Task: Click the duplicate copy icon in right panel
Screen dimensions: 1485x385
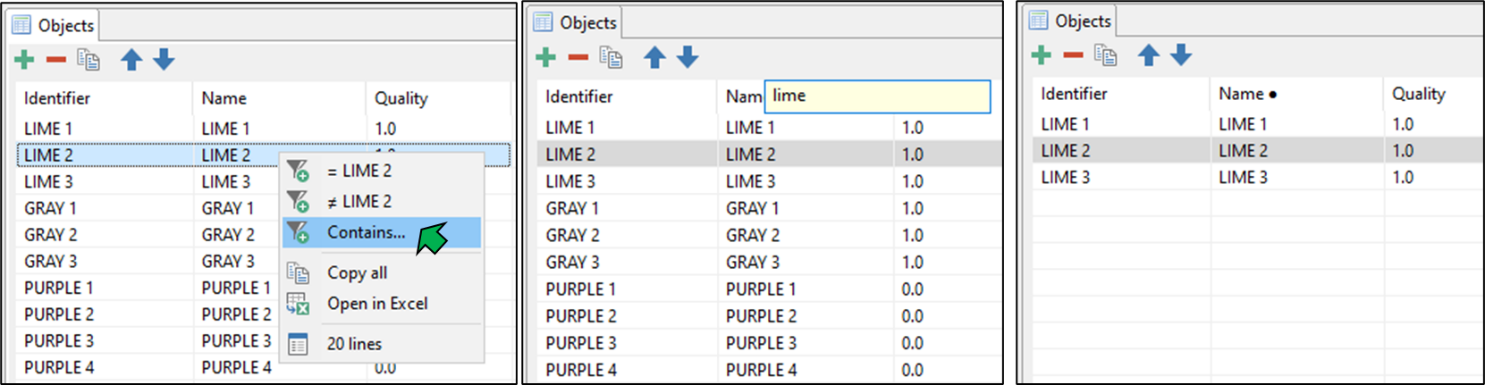Action: tap(1105, 55)
